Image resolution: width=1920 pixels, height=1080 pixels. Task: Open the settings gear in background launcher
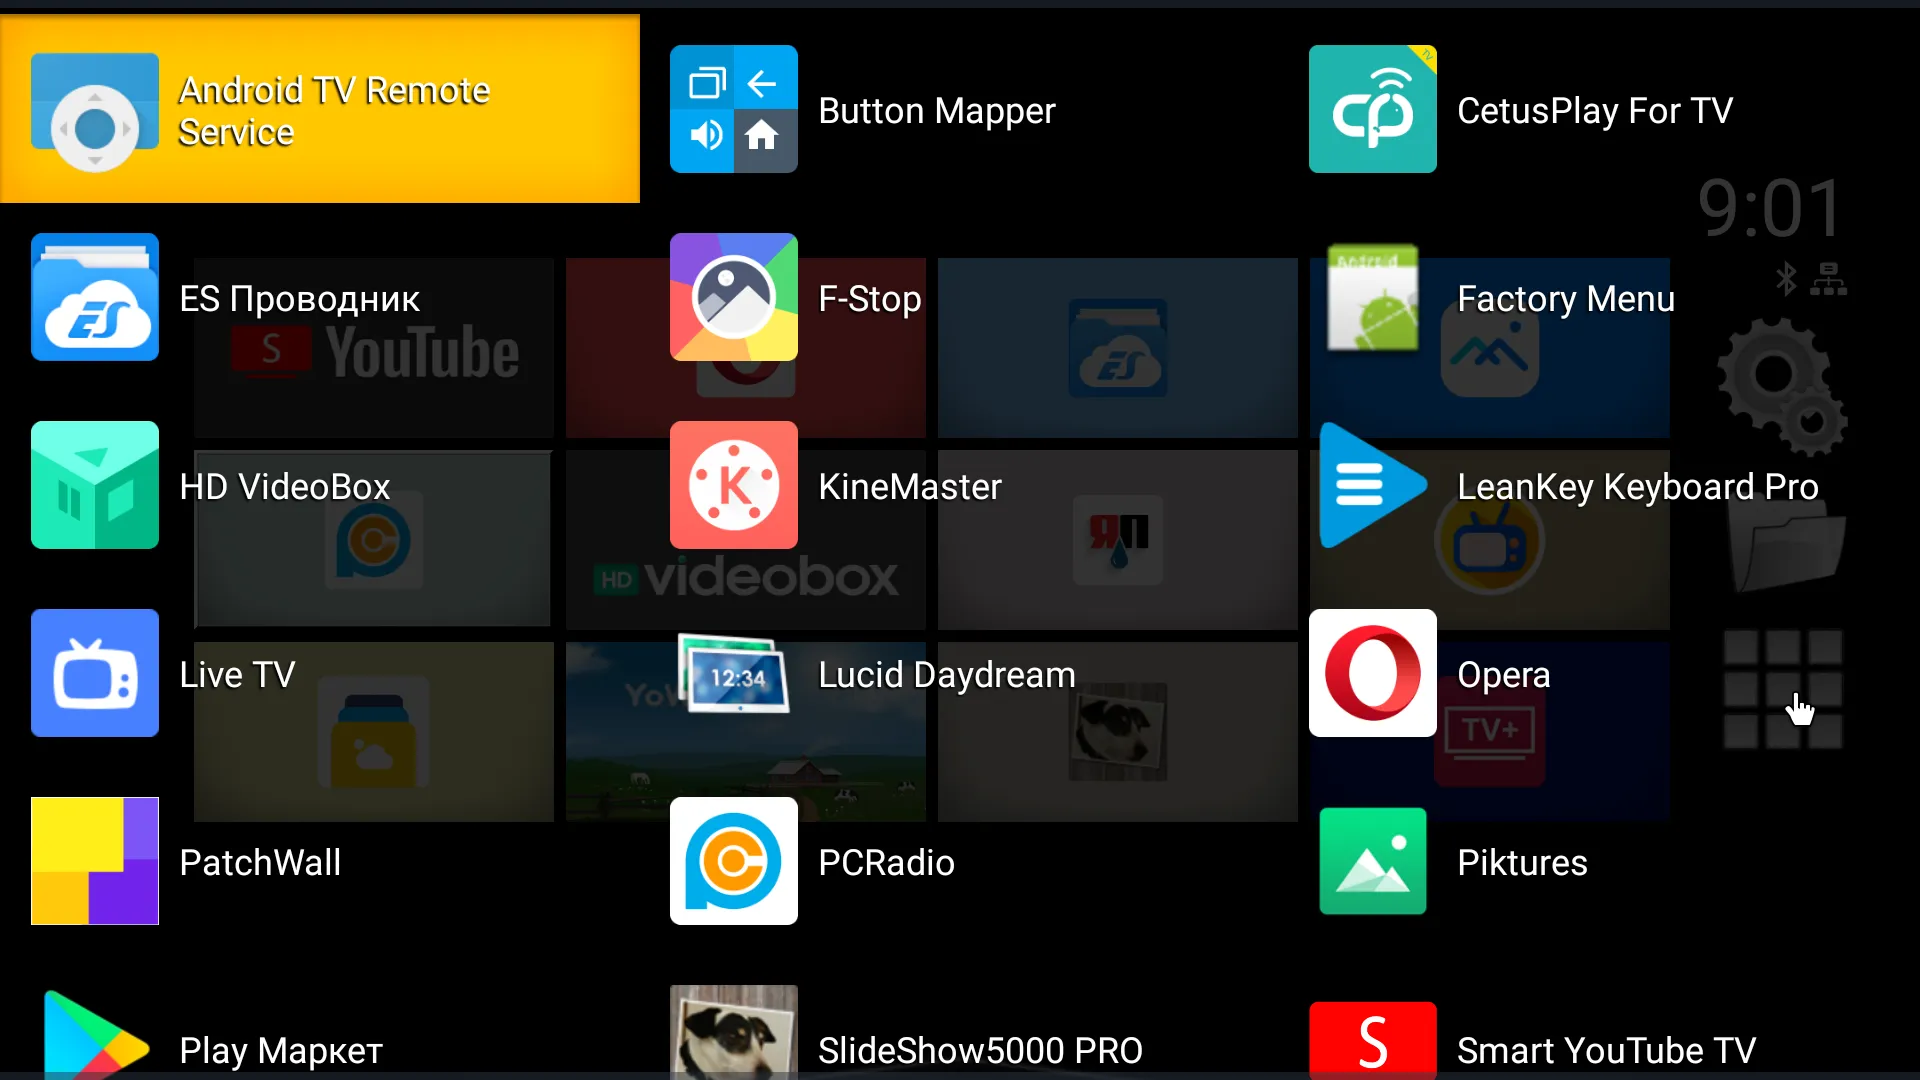pos(1782,386)
